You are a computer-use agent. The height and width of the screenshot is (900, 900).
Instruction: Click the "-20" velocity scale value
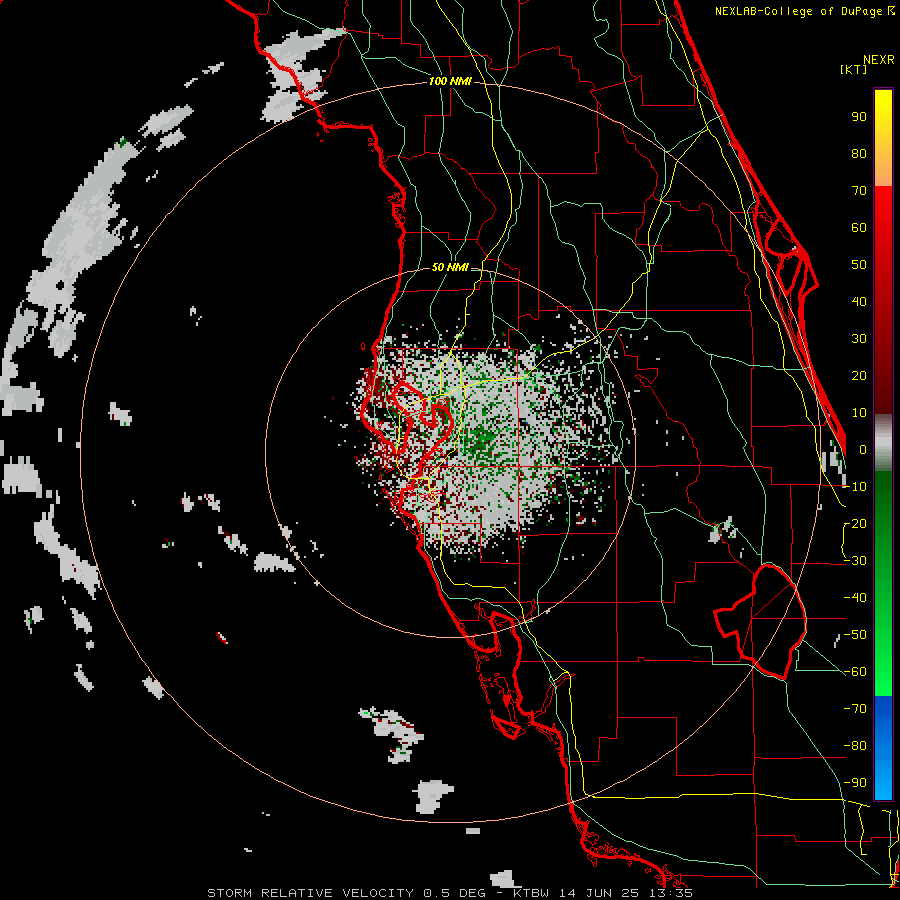coord(855,524)
